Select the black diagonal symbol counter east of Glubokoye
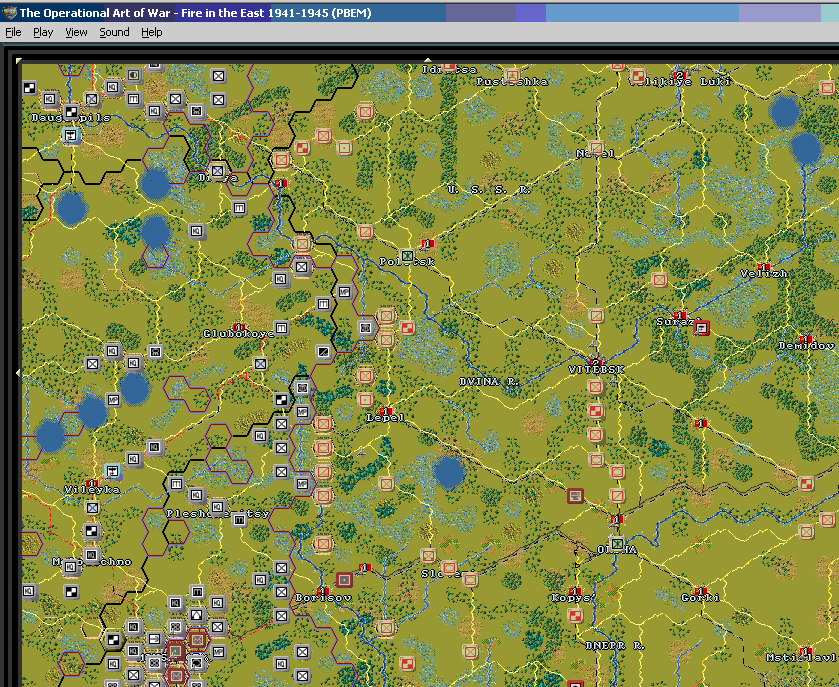This screenshot has height=687, width=839. tap(323, 352)
